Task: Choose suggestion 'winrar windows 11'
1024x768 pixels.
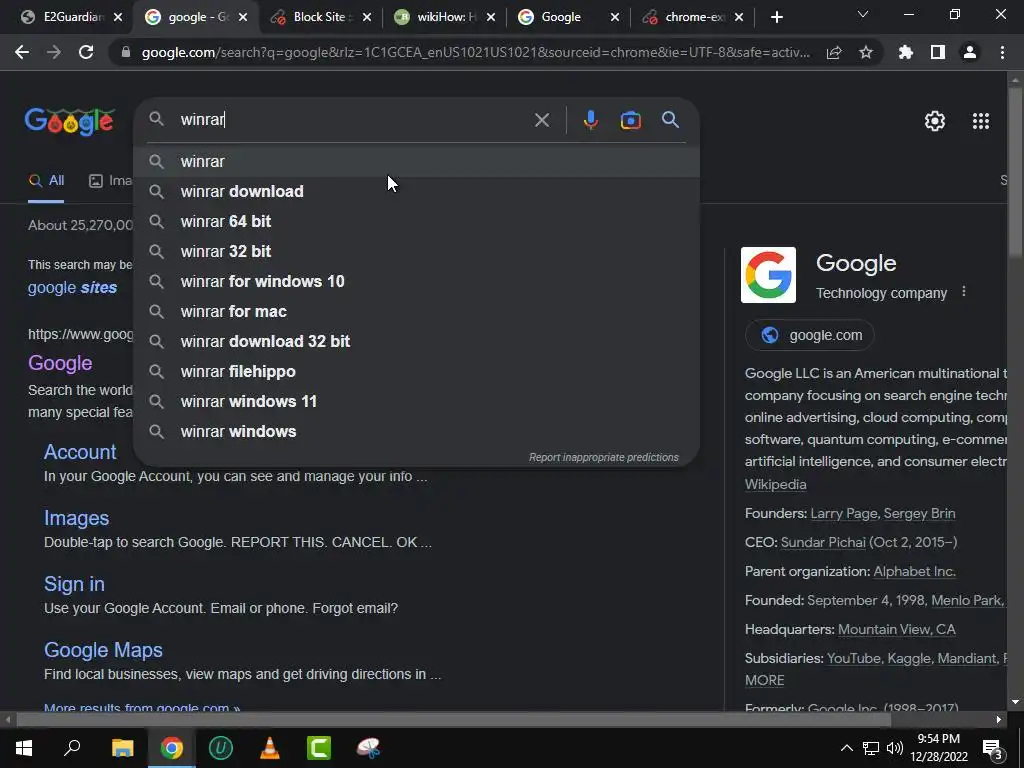Action: click(x=417, y=402)
